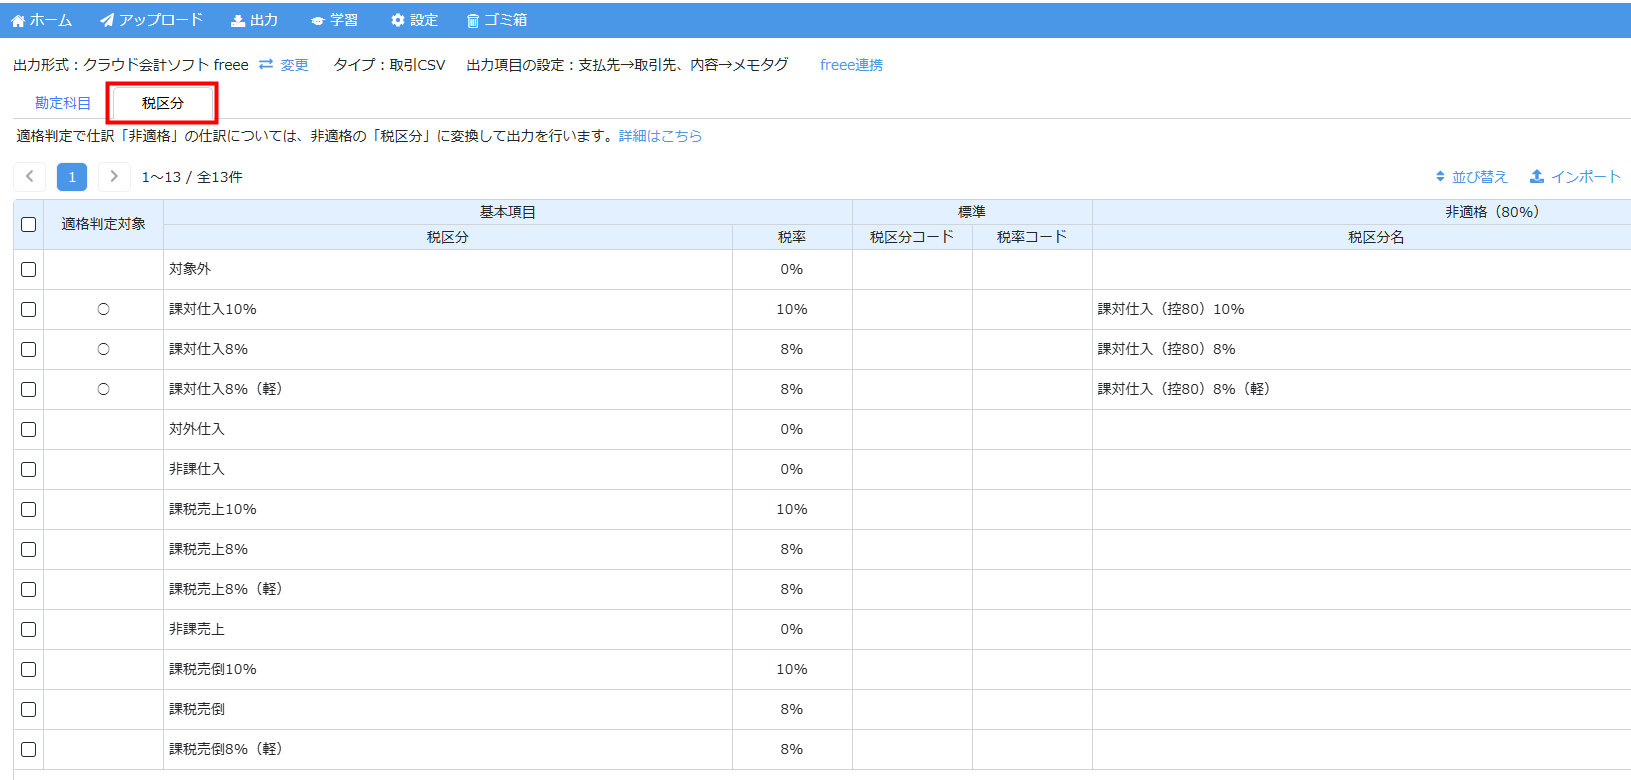Open Settings (設定) gear item
The width and height of the screenshot is (1631, 780).
pyautogui.click(x=397, y=21)
